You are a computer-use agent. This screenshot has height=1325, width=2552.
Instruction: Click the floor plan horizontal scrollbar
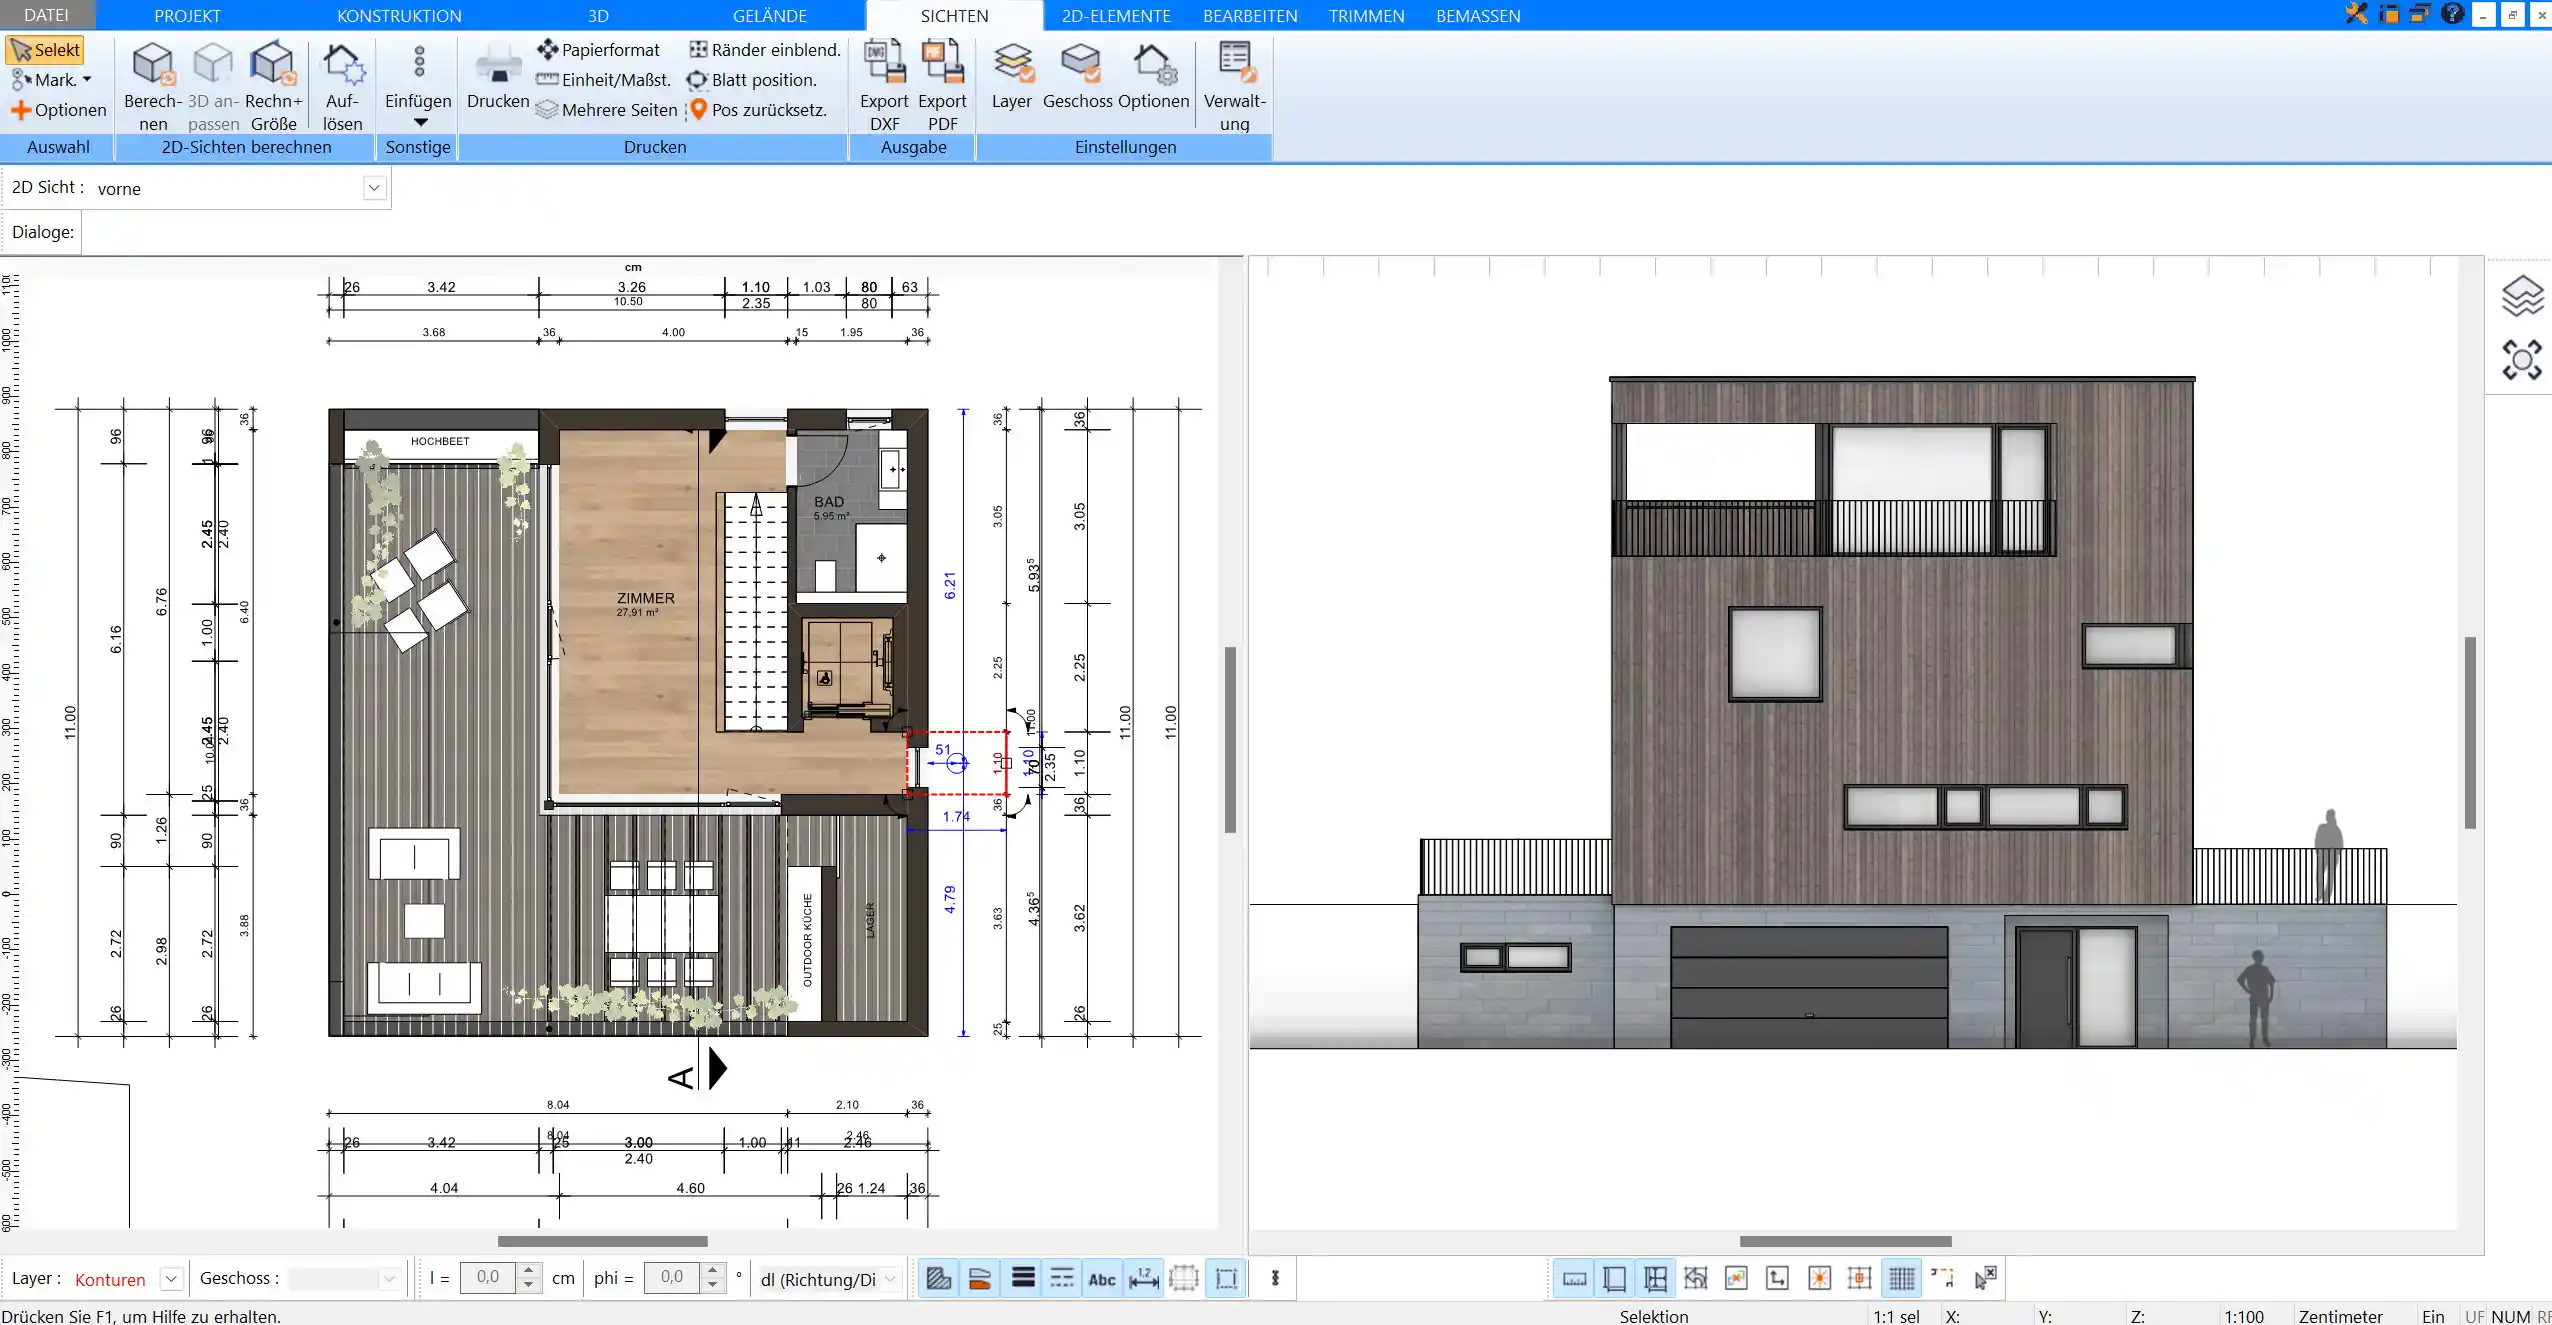(x=603, y=1241)
